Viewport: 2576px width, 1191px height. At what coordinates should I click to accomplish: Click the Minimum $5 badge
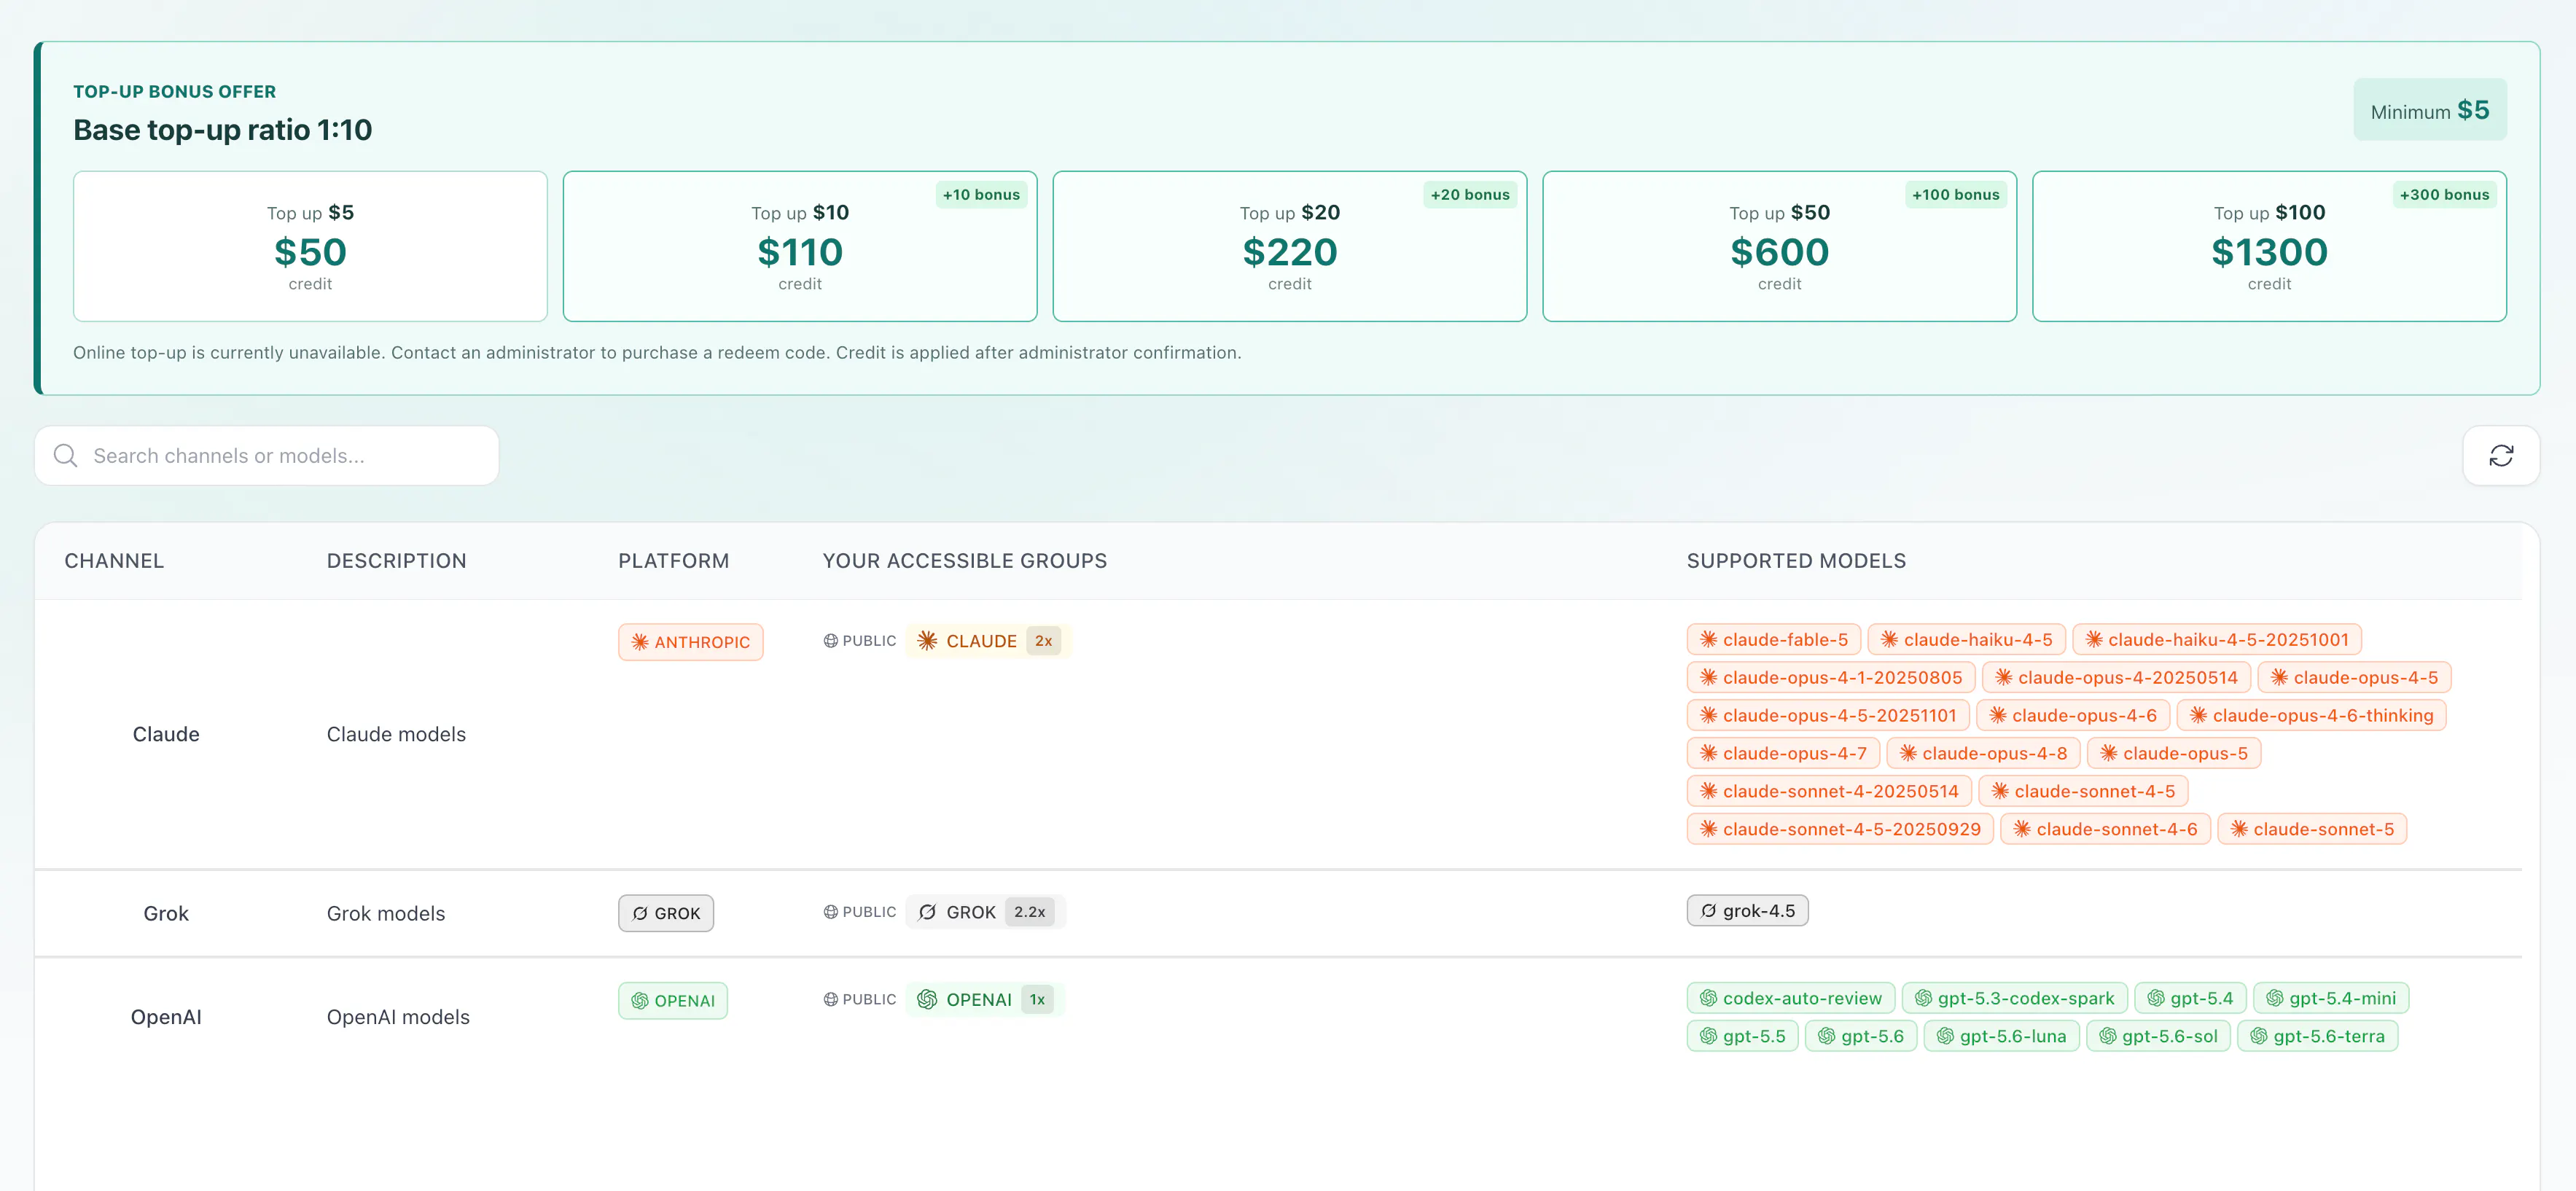tap(2429, 110)
